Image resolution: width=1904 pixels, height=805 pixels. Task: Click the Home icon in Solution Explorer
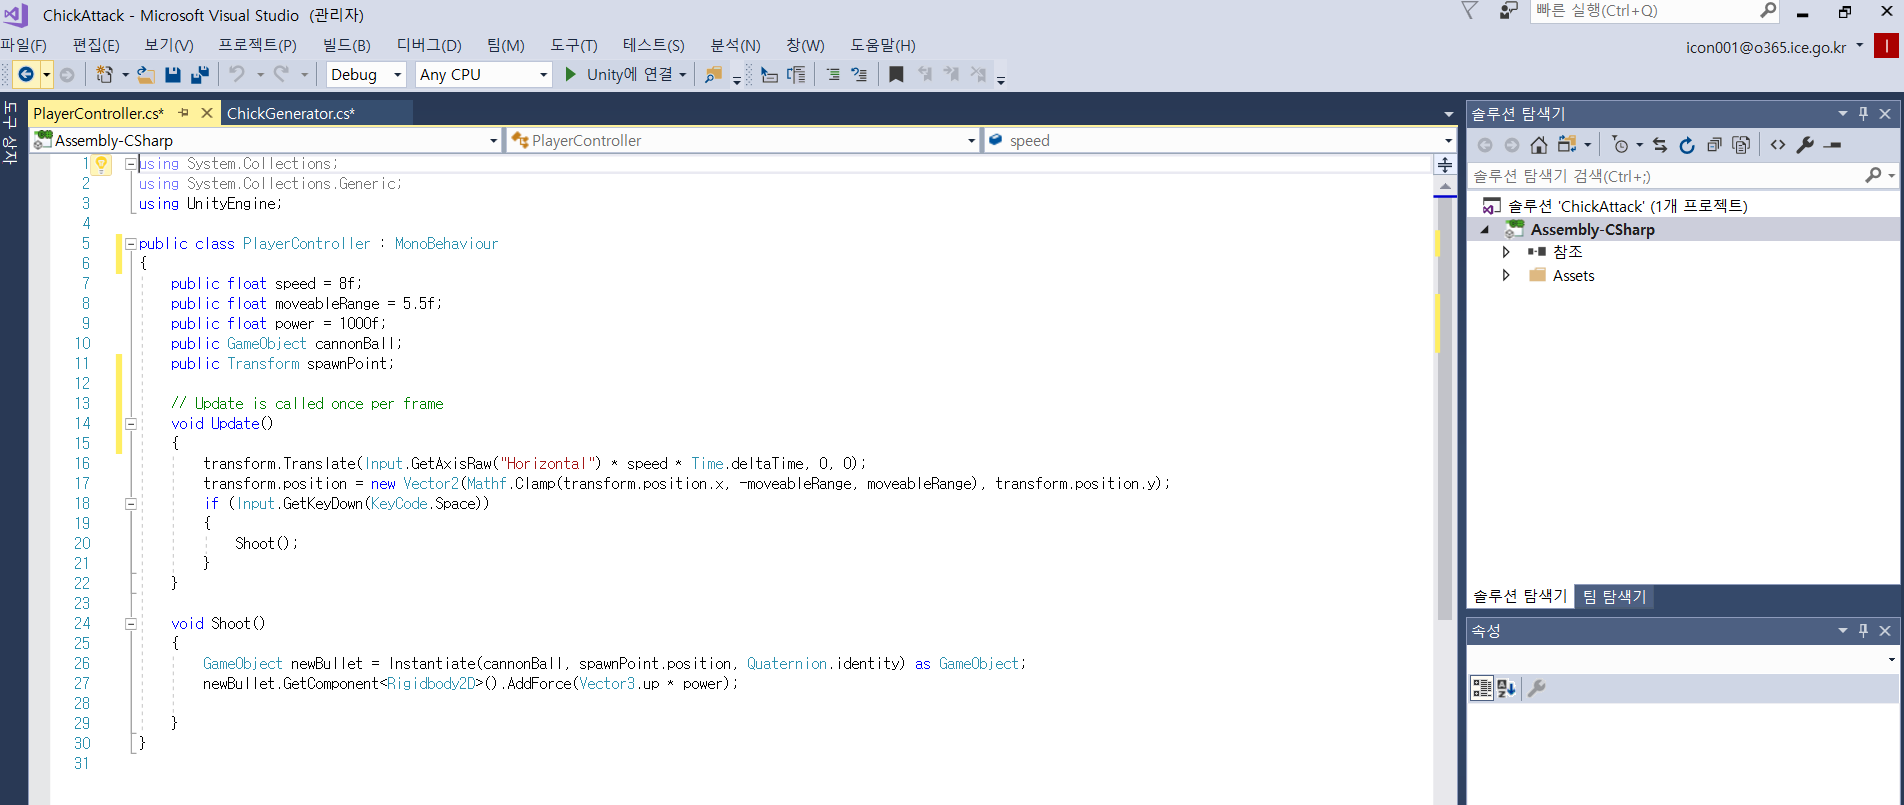tap(1539, 145)
